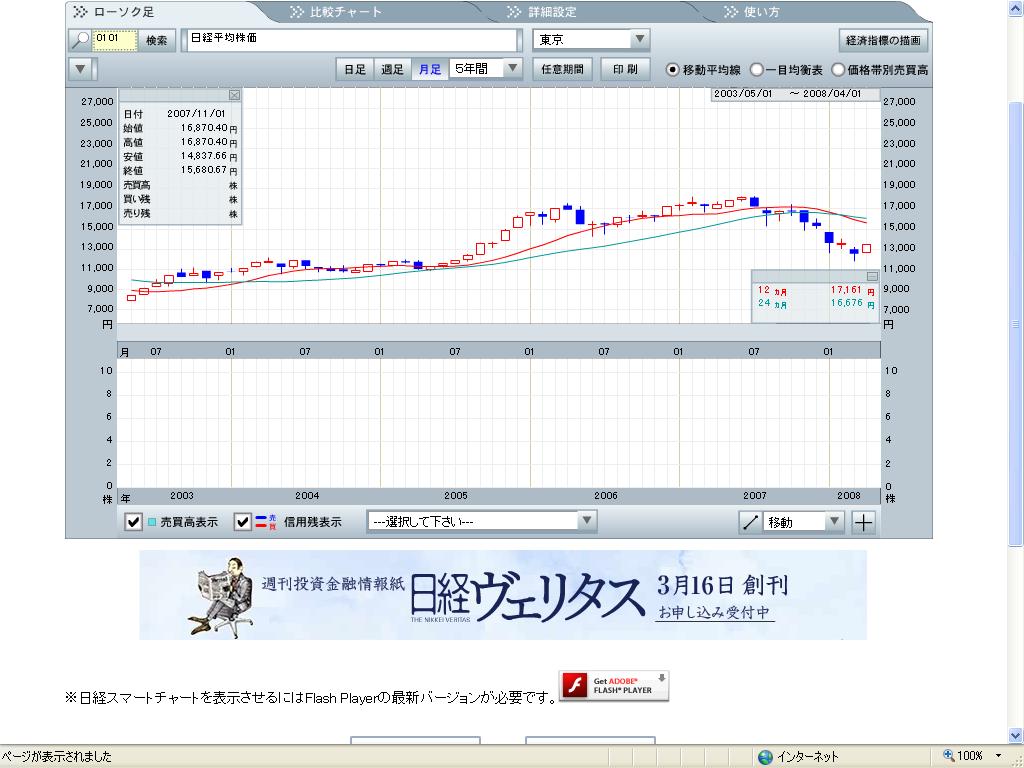This screenshot has height=768, width=1024.
Task: Open the browser zoom level dropdown arrow
Action: (999, 756)
